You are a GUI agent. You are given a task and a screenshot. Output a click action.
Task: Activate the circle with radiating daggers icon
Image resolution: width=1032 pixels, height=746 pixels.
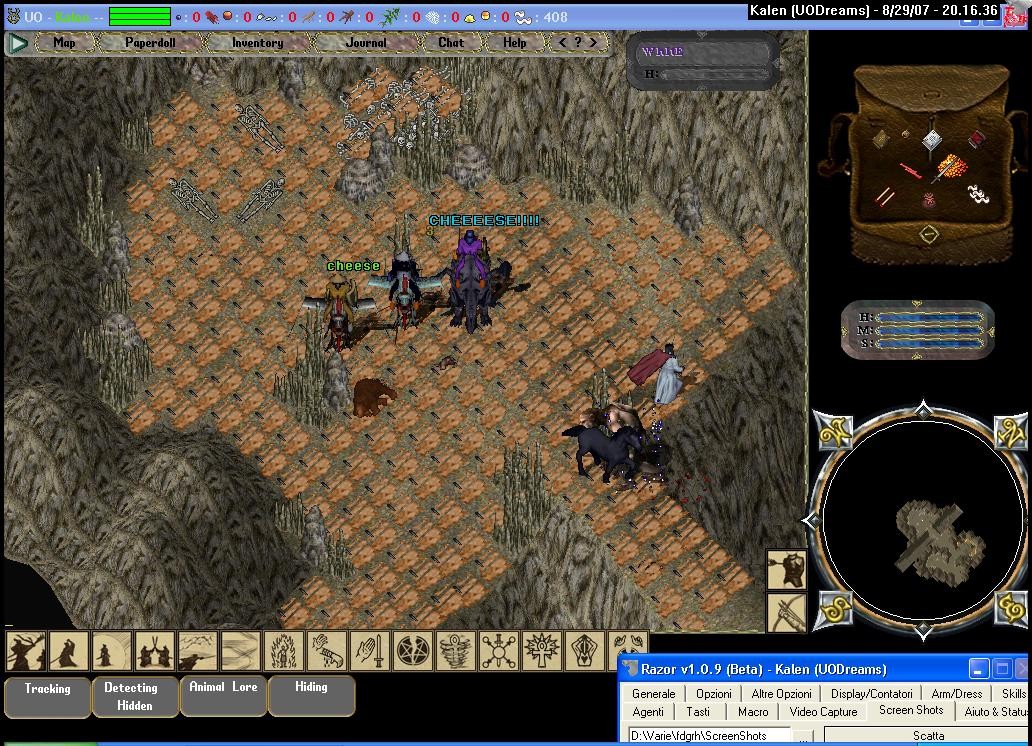coord(499,651)
